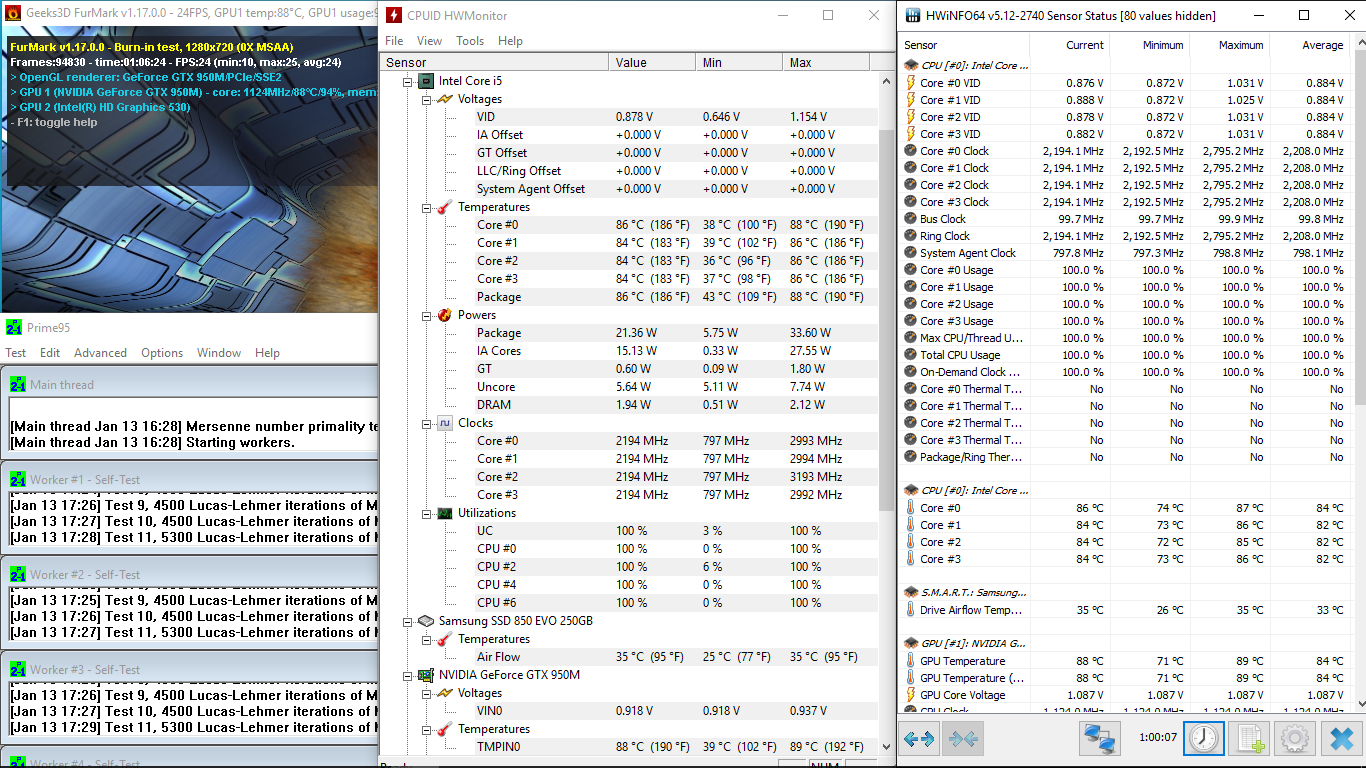Click the Intel Core i5 chip icon in HWMonitor
The image size is (1366, 768).
tap(426, 81)
